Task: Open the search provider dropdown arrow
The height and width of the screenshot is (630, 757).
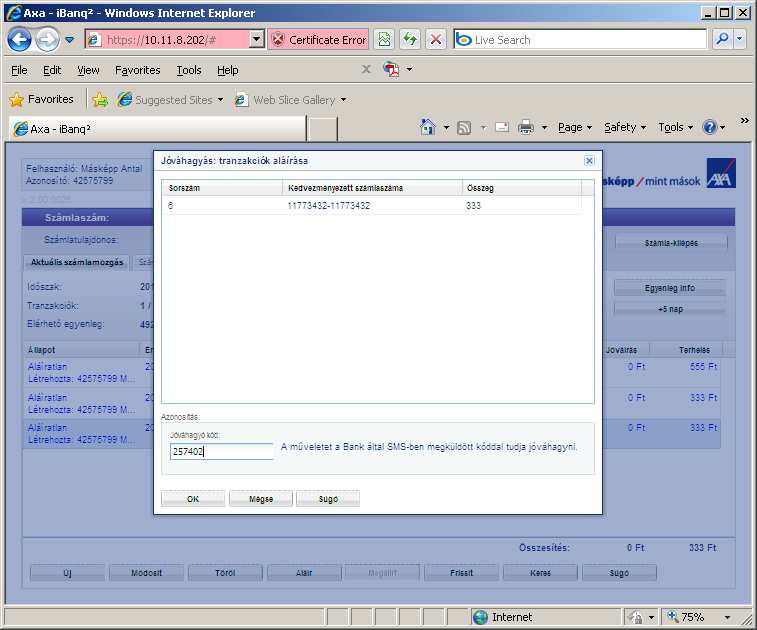Action: point(740,40)
